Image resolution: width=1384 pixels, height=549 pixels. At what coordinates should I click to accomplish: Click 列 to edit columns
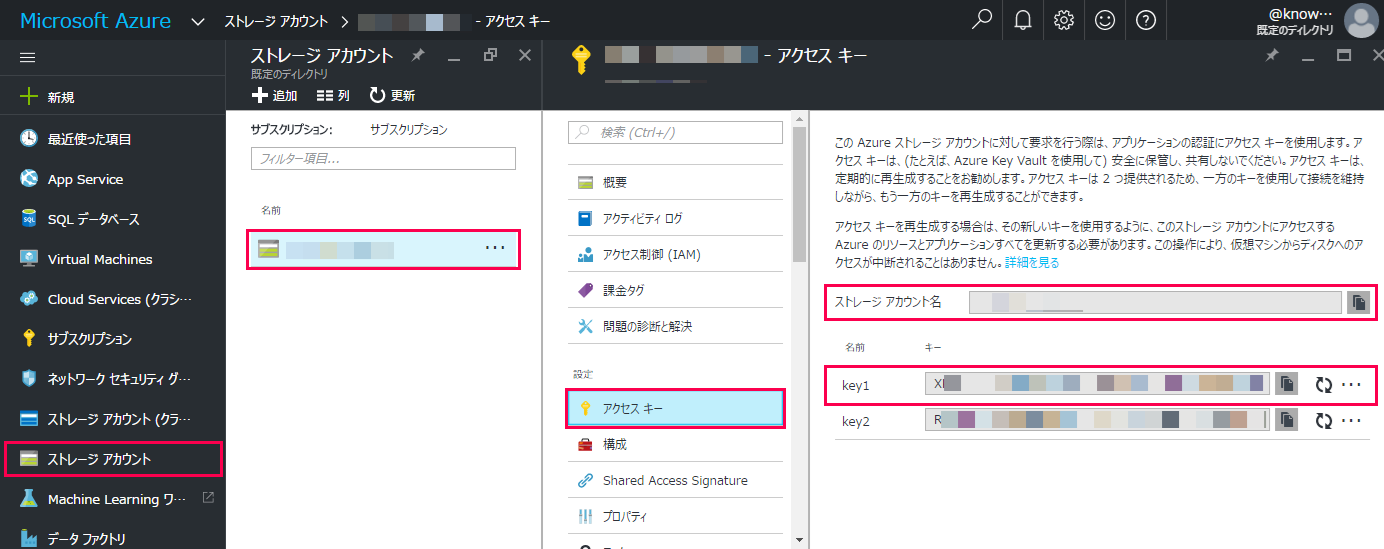coord(333,96)
